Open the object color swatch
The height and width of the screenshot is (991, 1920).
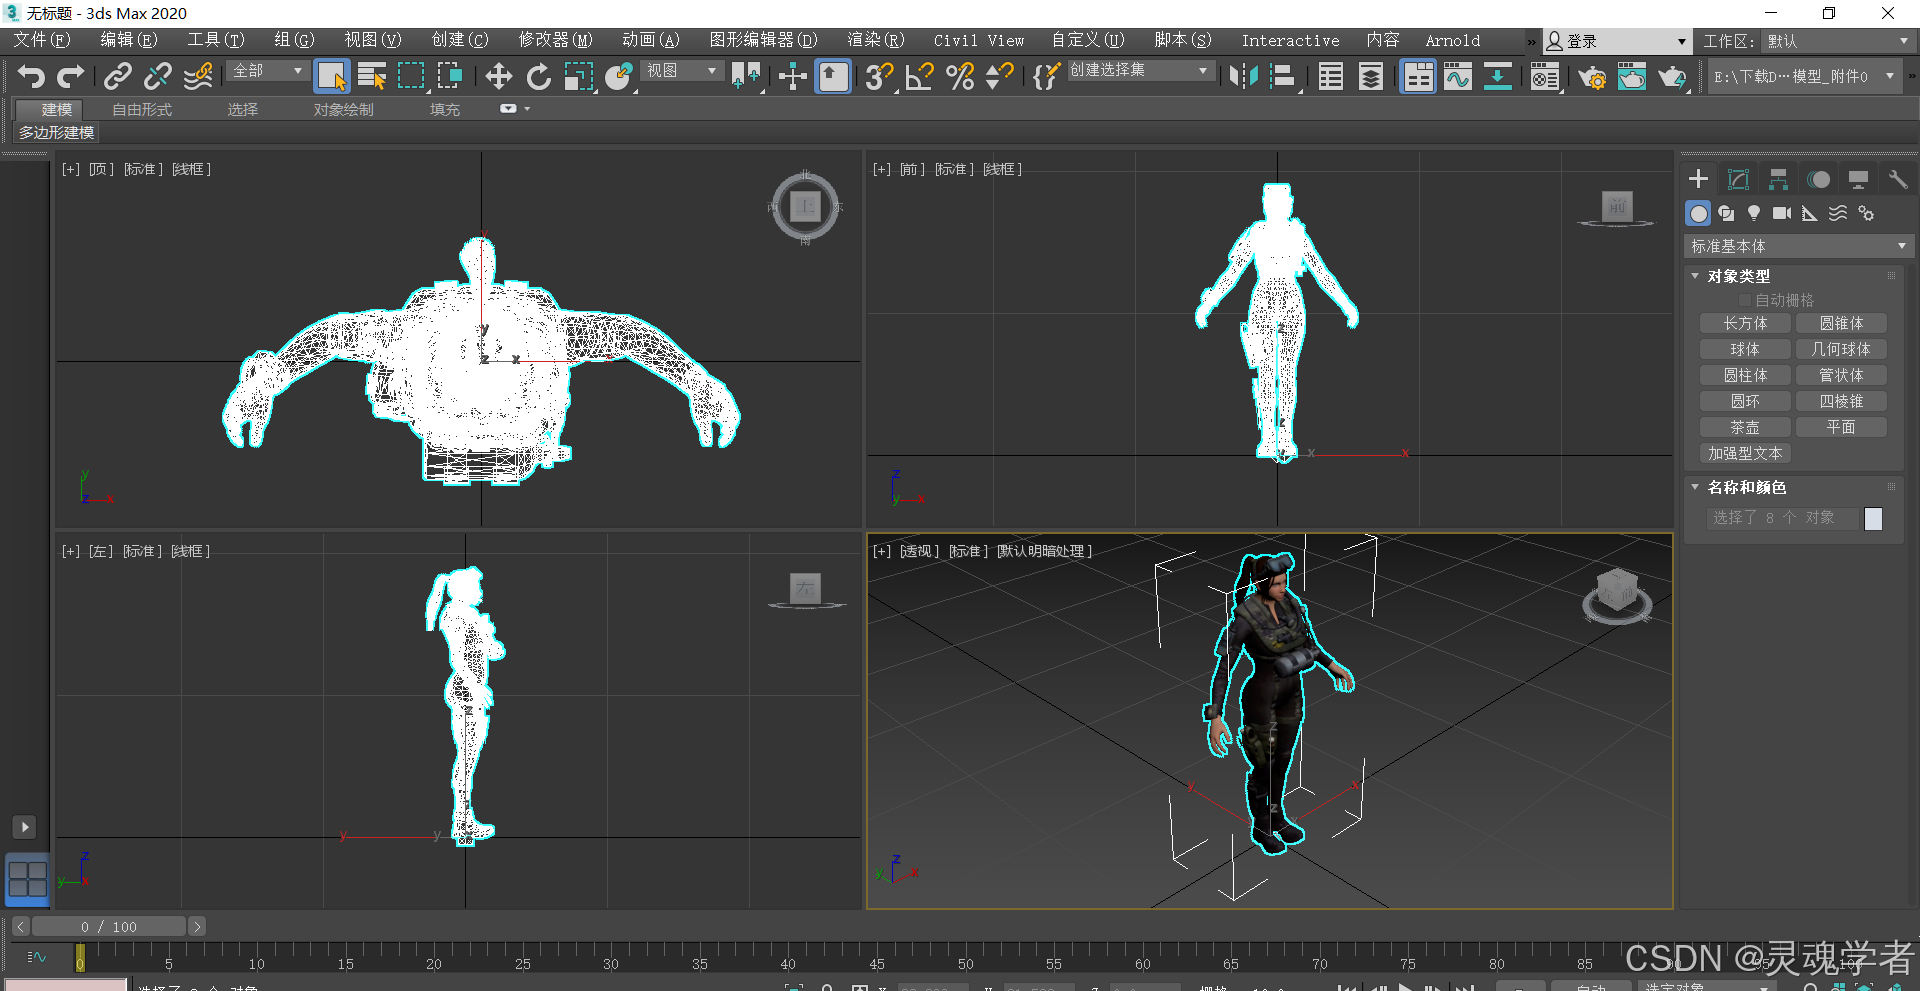pyautogui.click(x=1873, y=518)
